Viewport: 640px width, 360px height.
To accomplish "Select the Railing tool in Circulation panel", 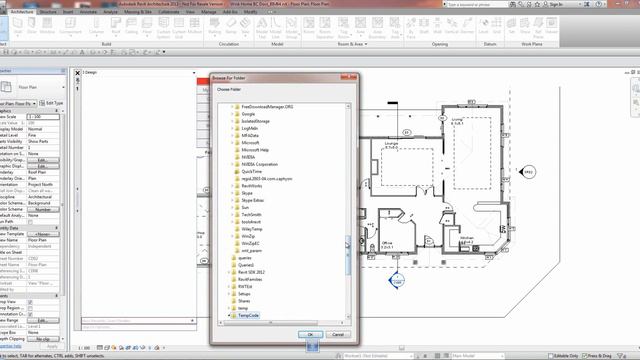I will (x=215, y=27).
